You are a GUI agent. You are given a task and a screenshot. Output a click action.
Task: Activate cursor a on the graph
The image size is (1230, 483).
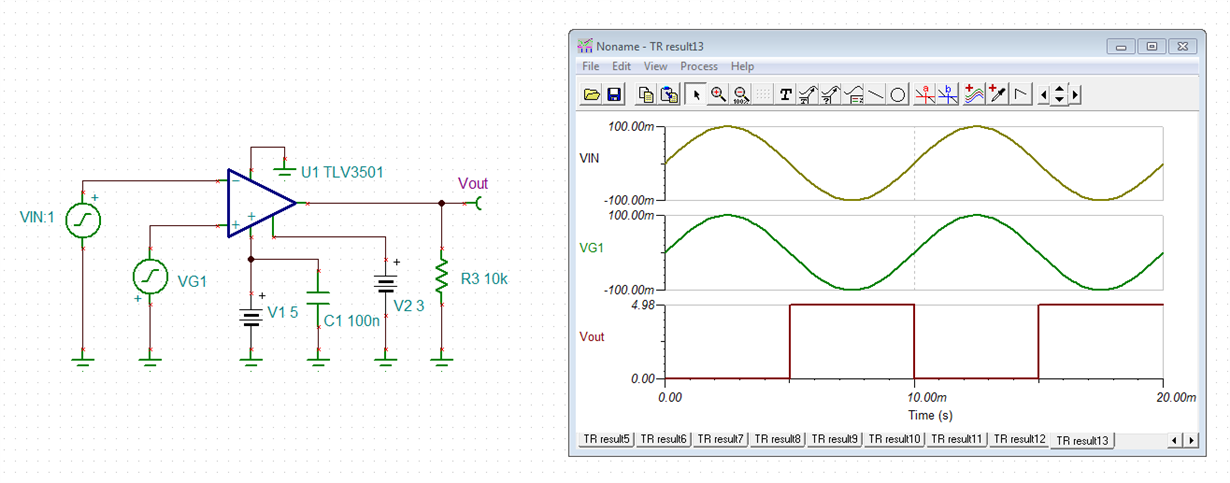925,95
